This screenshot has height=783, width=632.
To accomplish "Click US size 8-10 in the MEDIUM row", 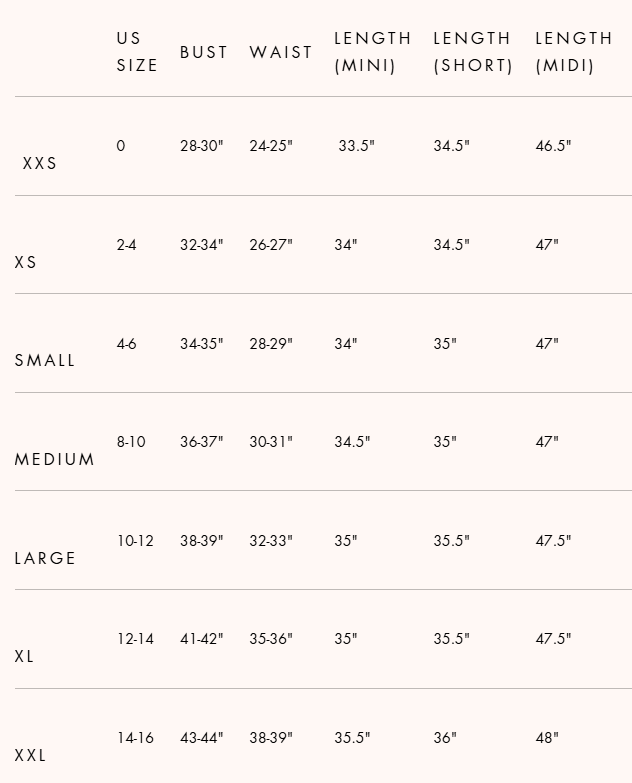I will pos(131,442).
